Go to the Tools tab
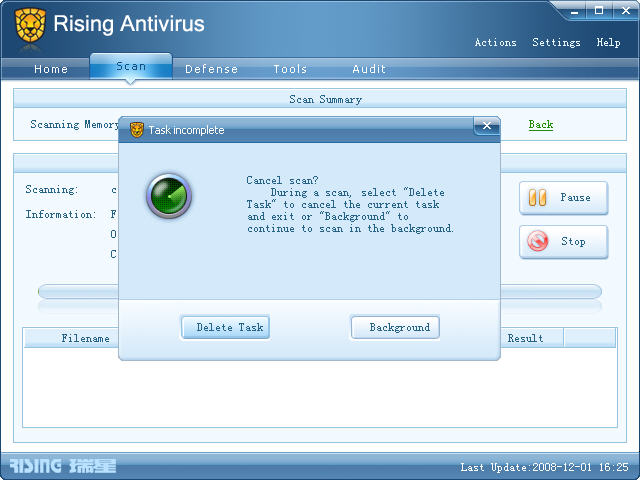Screen dimensions: 640x480 tap(290, 69)
